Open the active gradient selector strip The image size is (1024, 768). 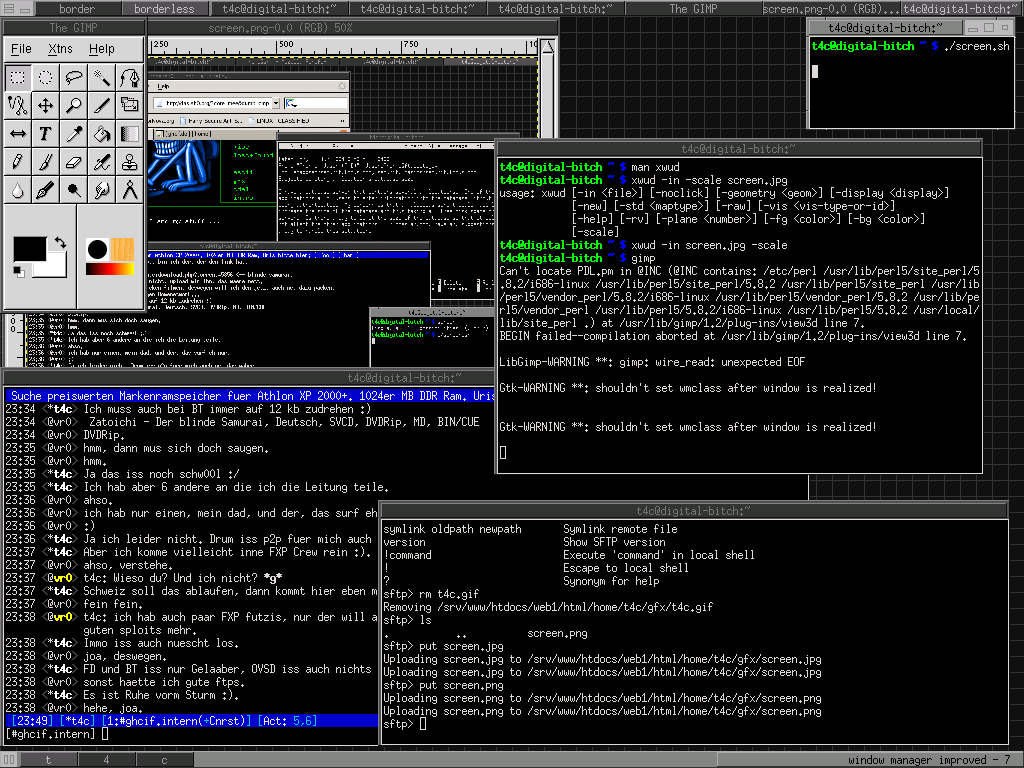(x=110, y=269)
